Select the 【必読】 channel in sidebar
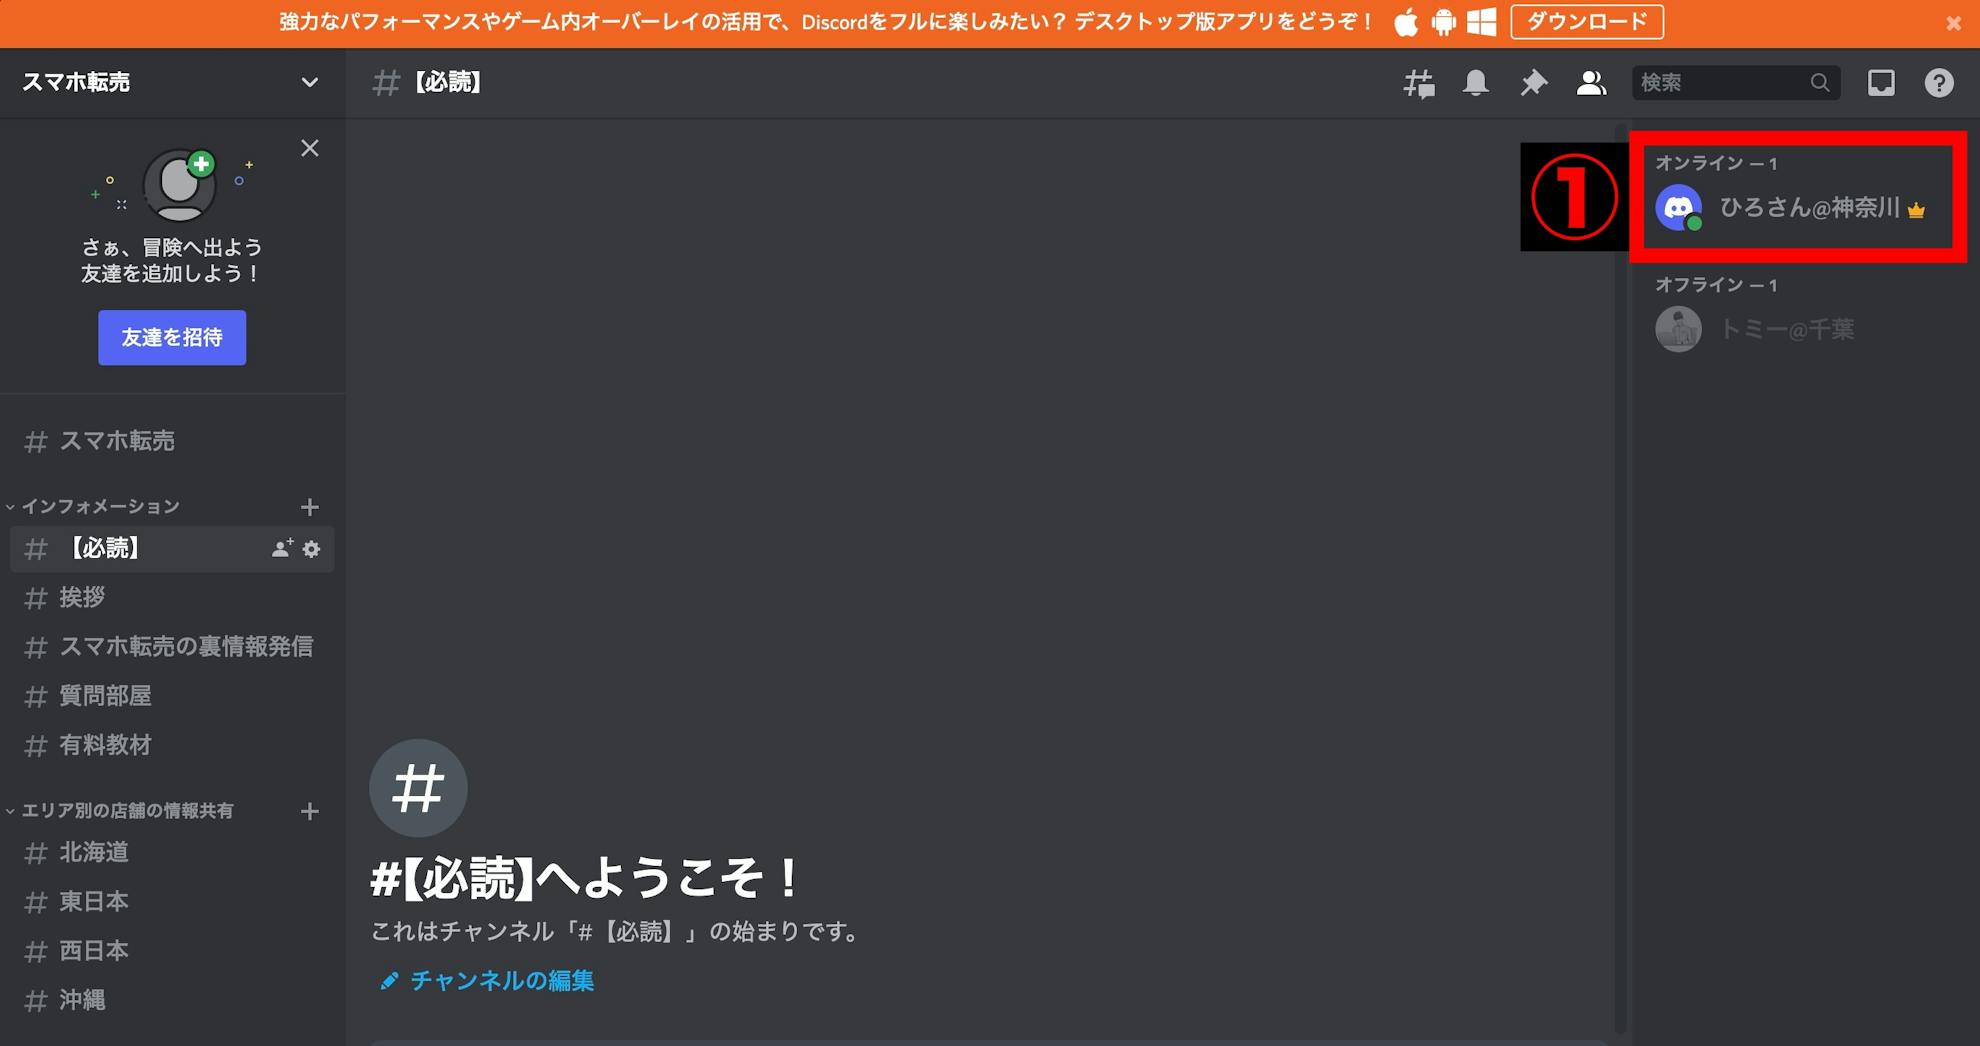Screen dimensions: 1980x1046 pyautogui.click(x=172, y=549)
